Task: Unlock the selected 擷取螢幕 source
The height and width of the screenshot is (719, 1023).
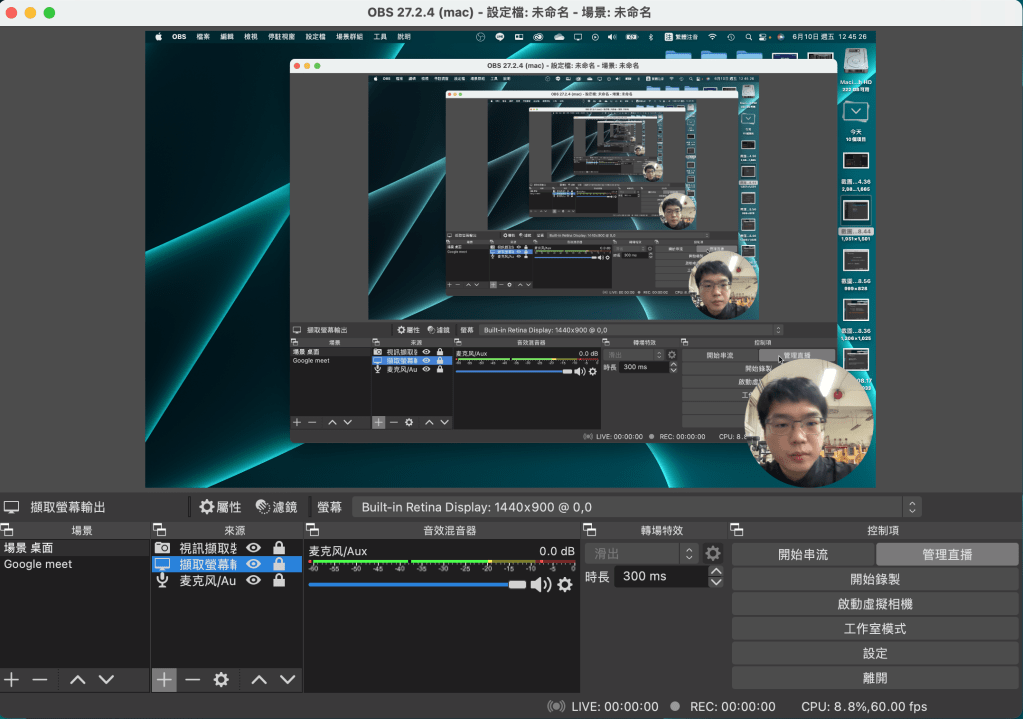Action: coord(279,564)
